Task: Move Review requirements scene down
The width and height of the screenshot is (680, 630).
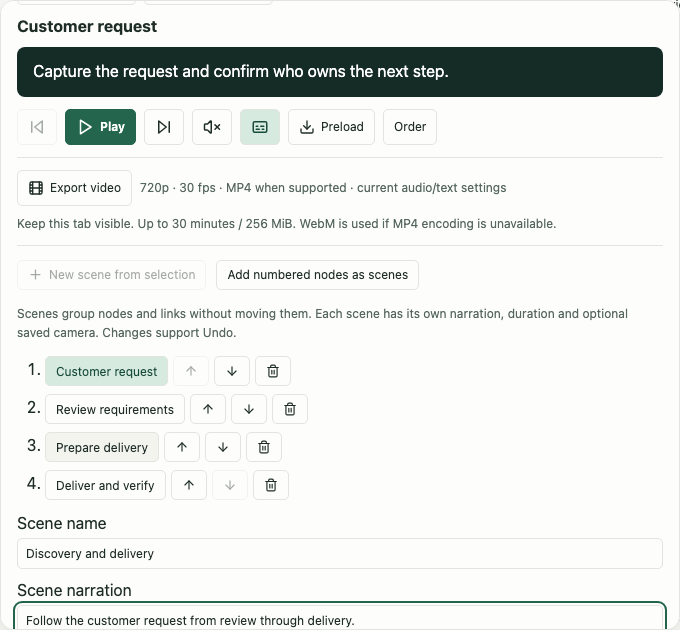Action: pos(249,409)
